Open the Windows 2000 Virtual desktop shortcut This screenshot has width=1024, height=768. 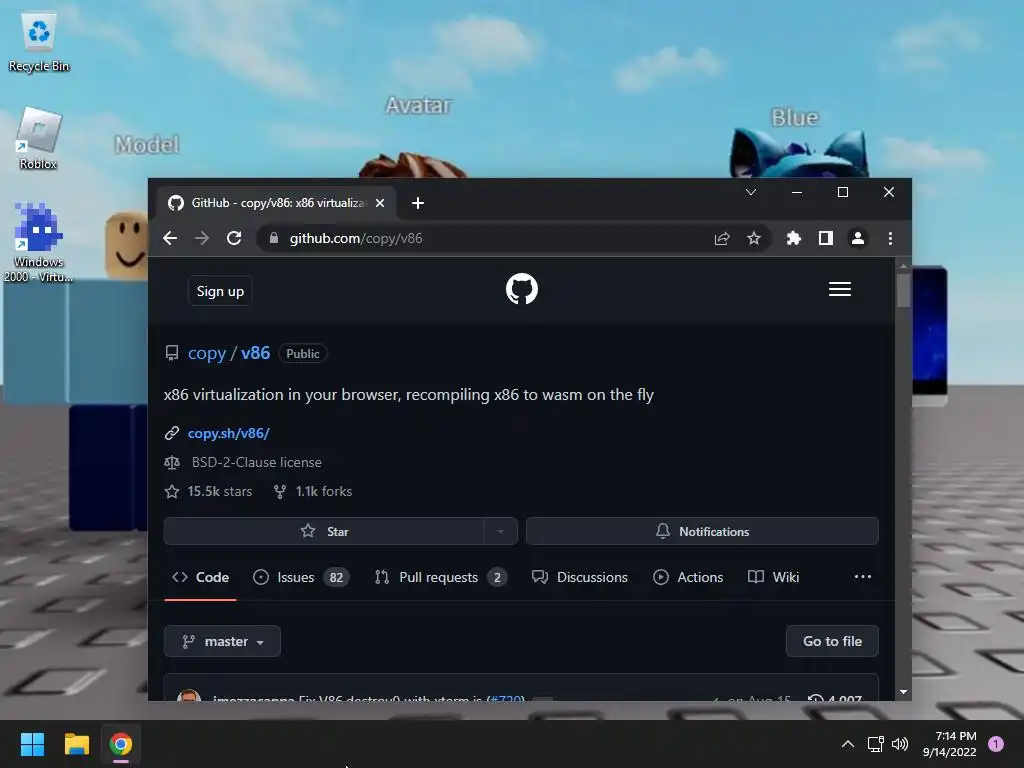click(38, 243)
